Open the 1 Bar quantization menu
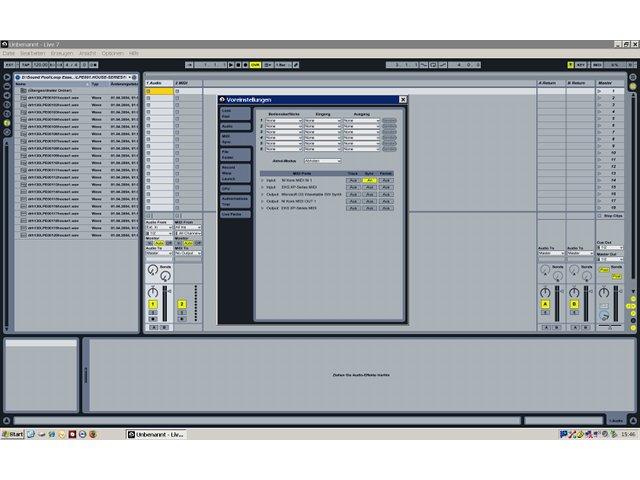The image size is (640, 480). [x=281, y=65]
